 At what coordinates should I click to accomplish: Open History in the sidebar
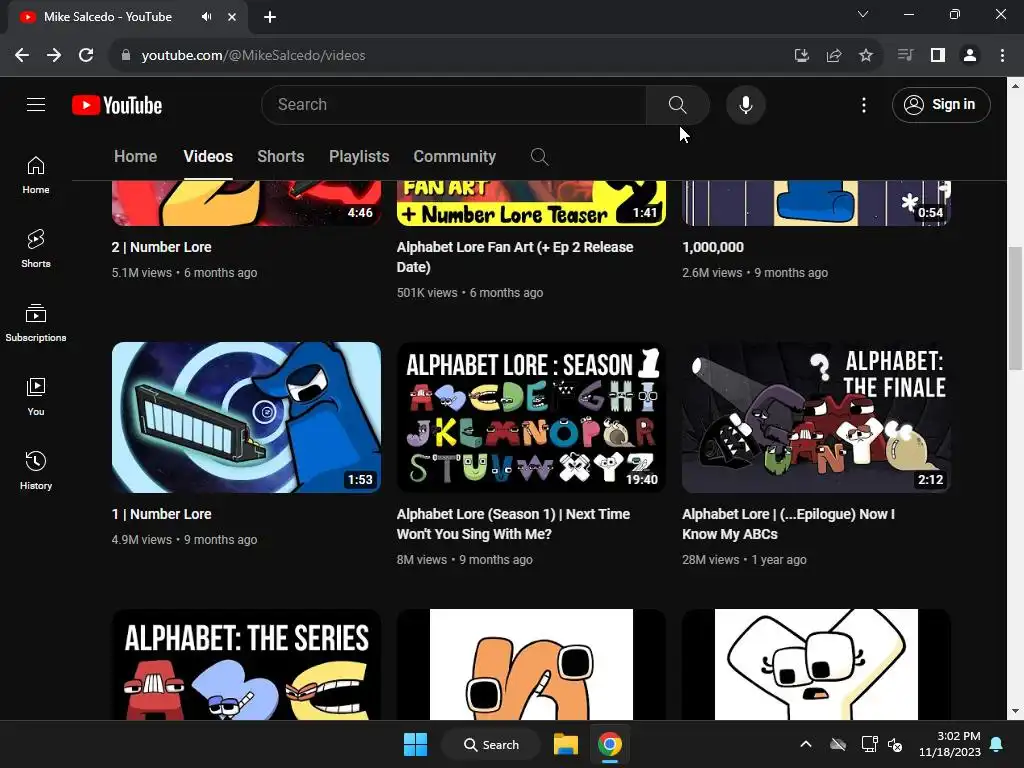[x=36, y=470]
